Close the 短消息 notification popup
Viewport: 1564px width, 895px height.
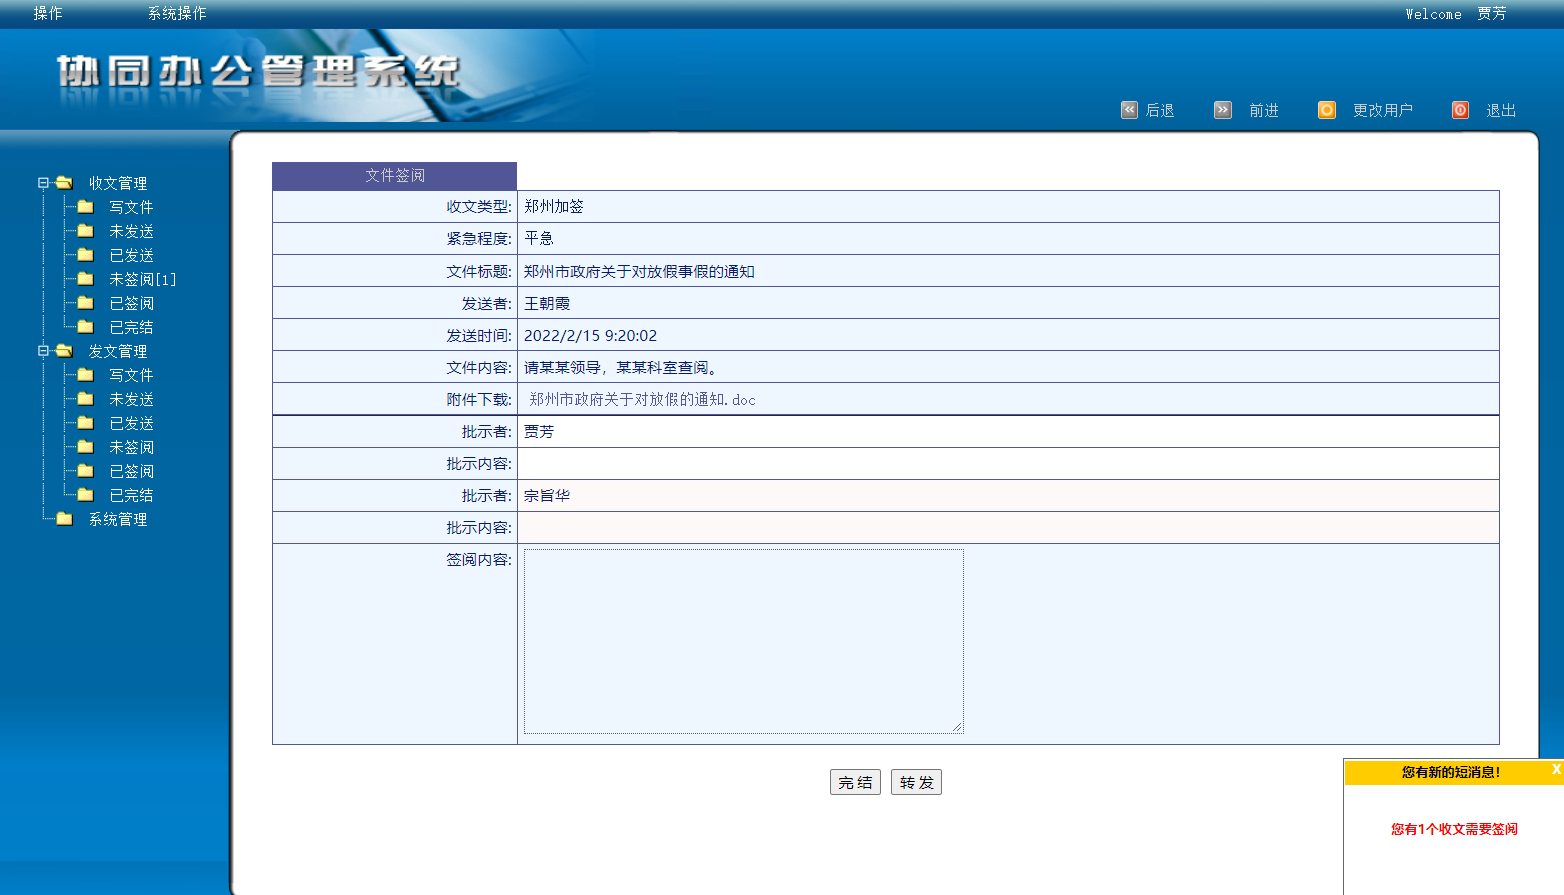(x=1556, y=769)
